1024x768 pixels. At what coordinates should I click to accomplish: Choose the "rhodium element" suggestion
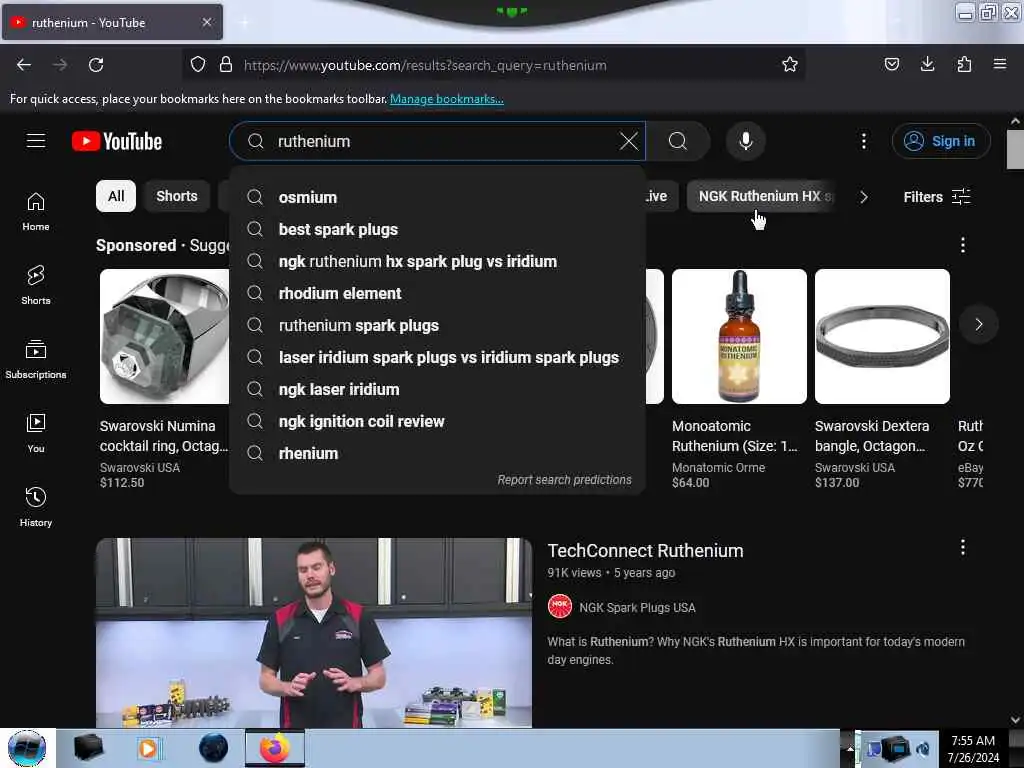pyautogui.click(x=437, y=293)
